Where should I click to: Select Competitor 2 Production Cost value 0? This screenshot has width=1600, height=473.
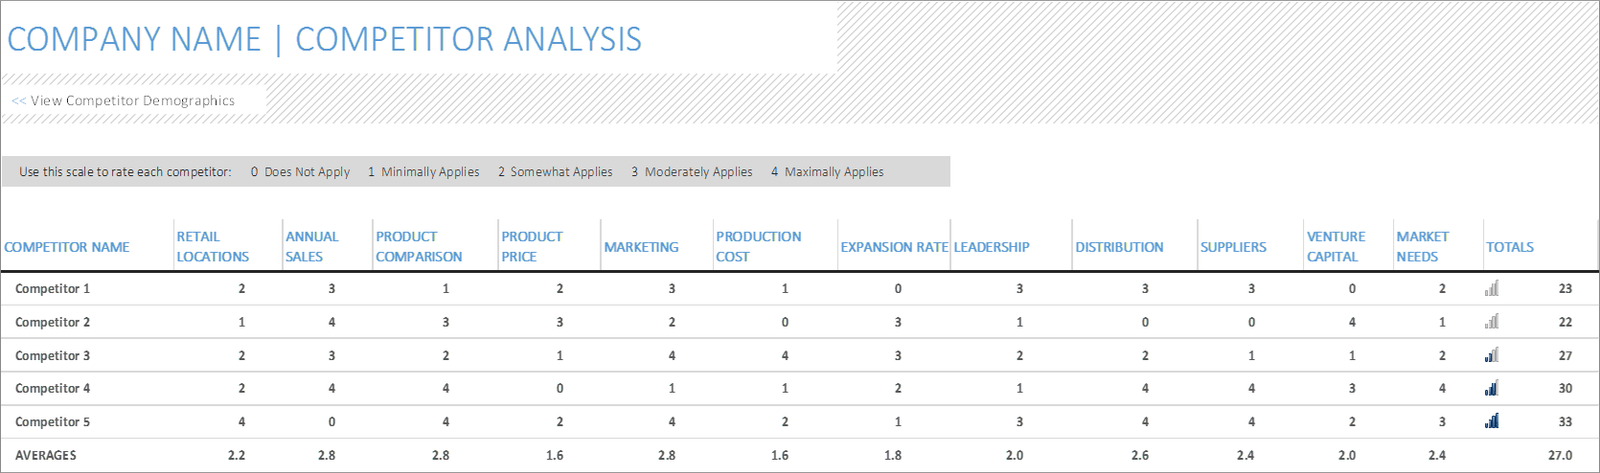point(784,322)
